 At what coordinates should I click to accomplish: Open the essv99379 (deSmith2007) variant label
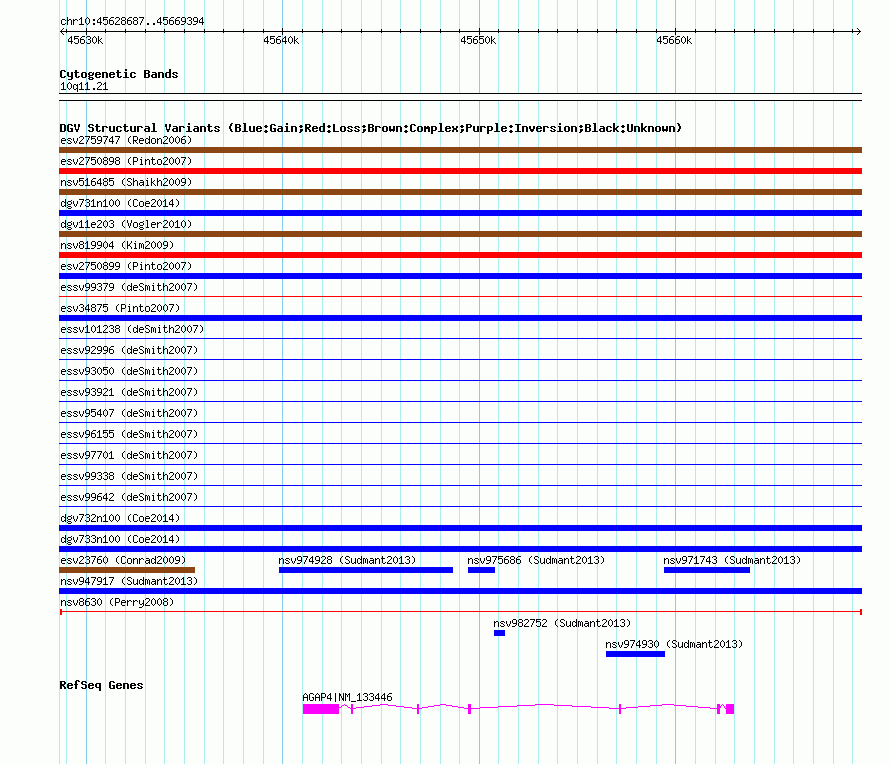[129, 287]
